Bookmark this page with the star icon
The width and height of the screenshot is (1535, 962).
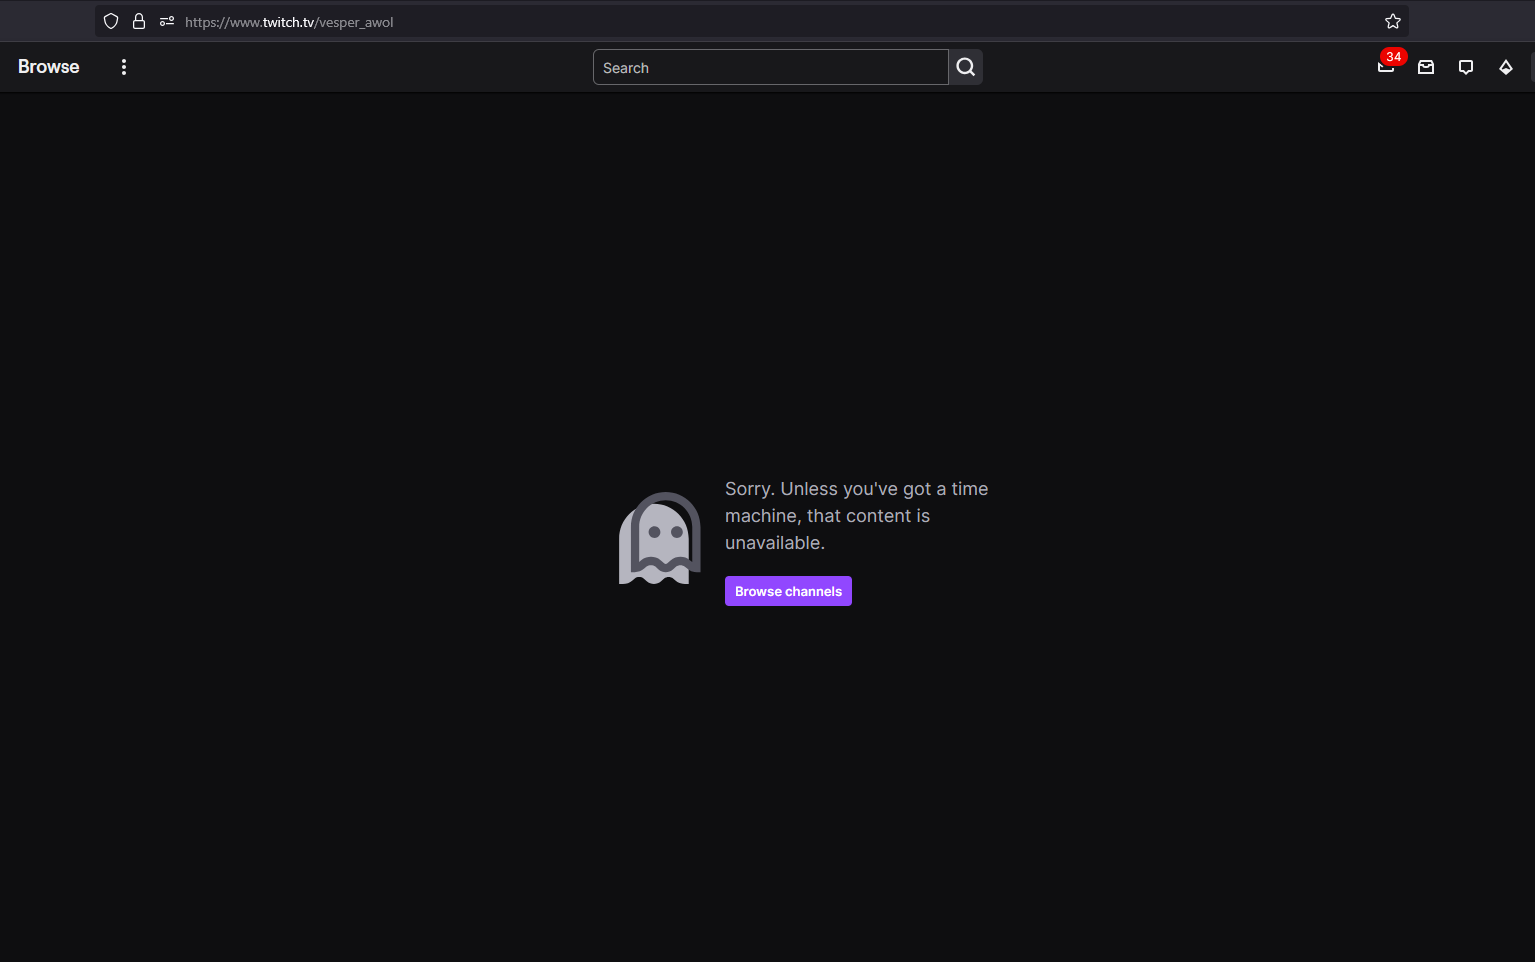[x=1392, y=21]
